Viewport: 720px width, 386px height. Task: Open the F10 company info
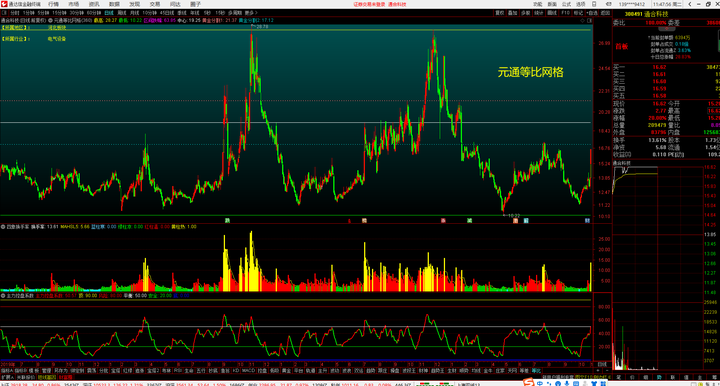565,13
